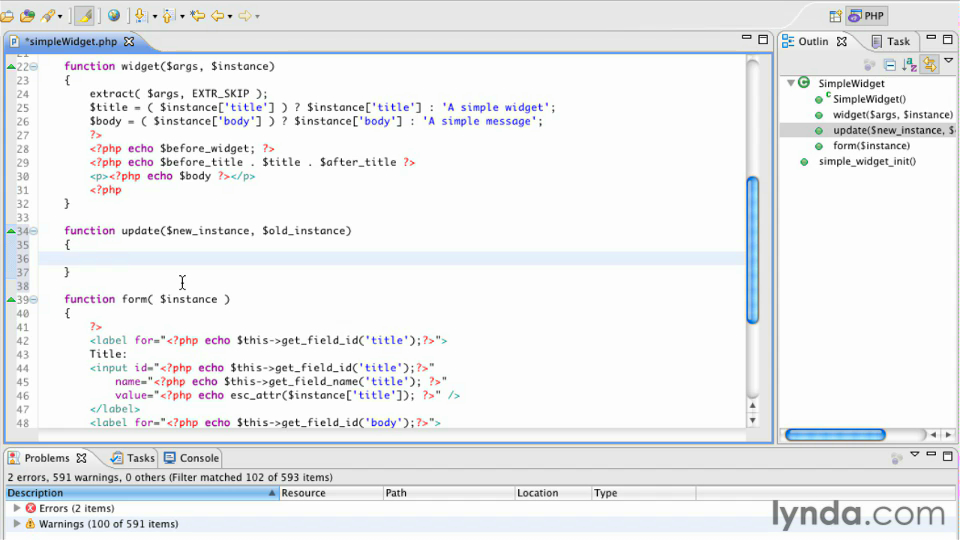Image resolution: width=960 pixels, height=540 pixels.
Task: Fold the widget function at line 22
Action: 34,67
